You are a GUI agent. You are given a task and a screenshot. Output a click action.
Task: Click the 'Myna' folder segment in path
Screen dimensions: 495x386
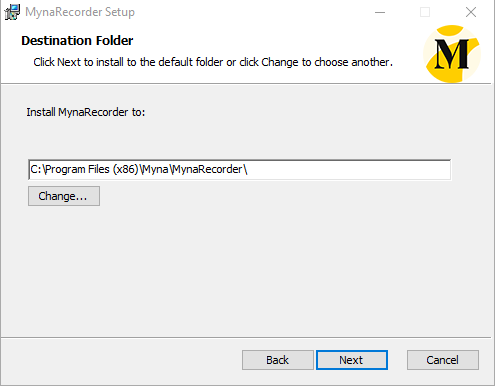click(155, 170)
